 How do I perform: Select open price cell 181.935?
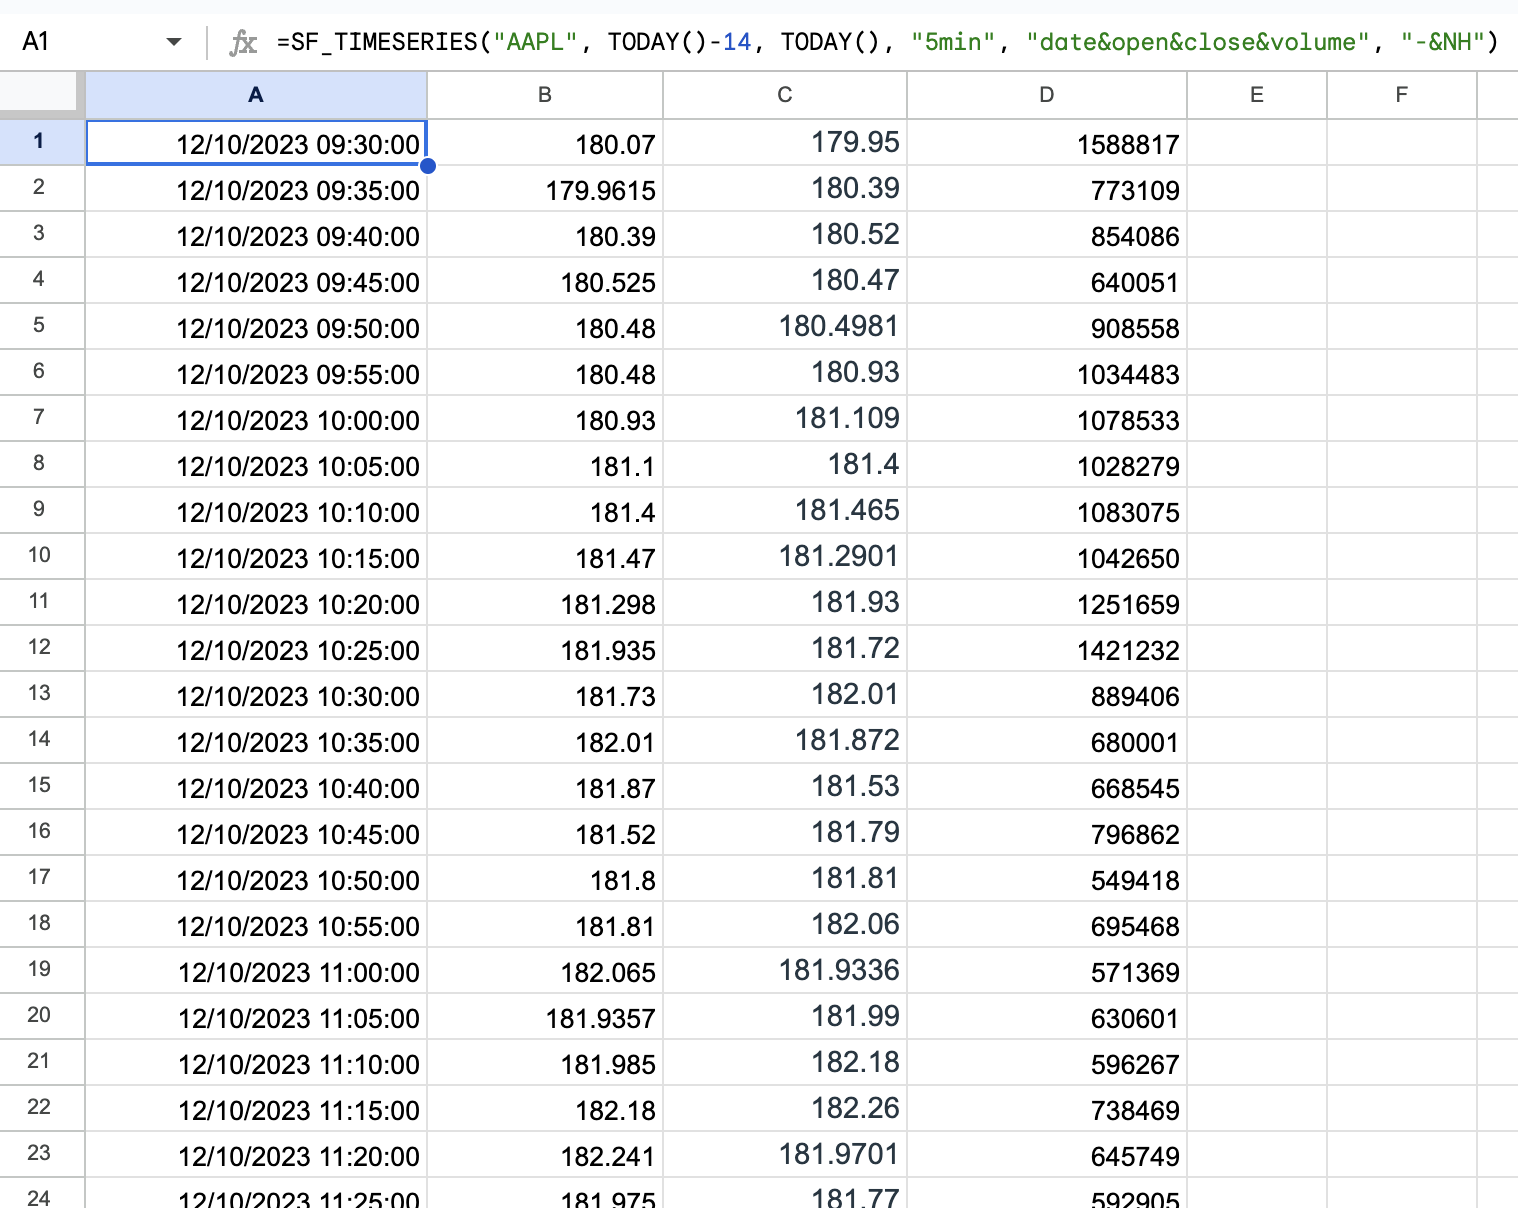[x=545, y=649]
